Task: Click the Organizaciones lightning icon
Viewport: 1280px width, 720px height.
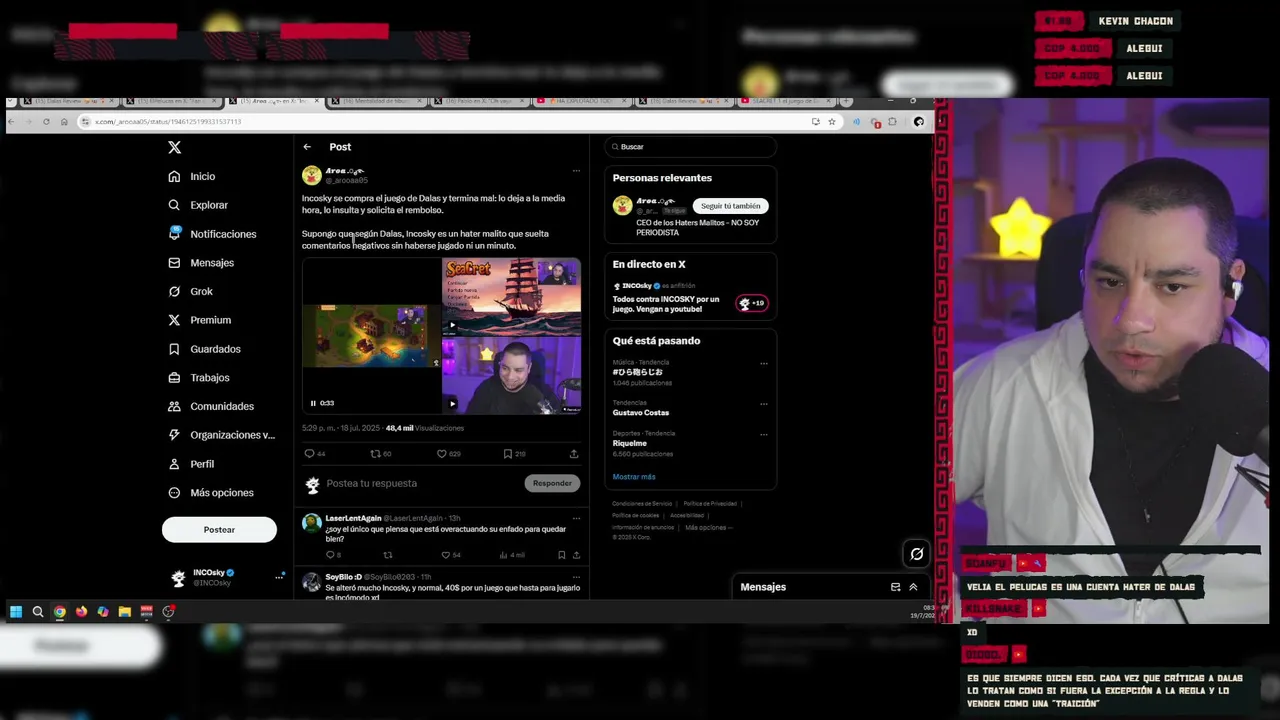Action: tap(174, 435)
